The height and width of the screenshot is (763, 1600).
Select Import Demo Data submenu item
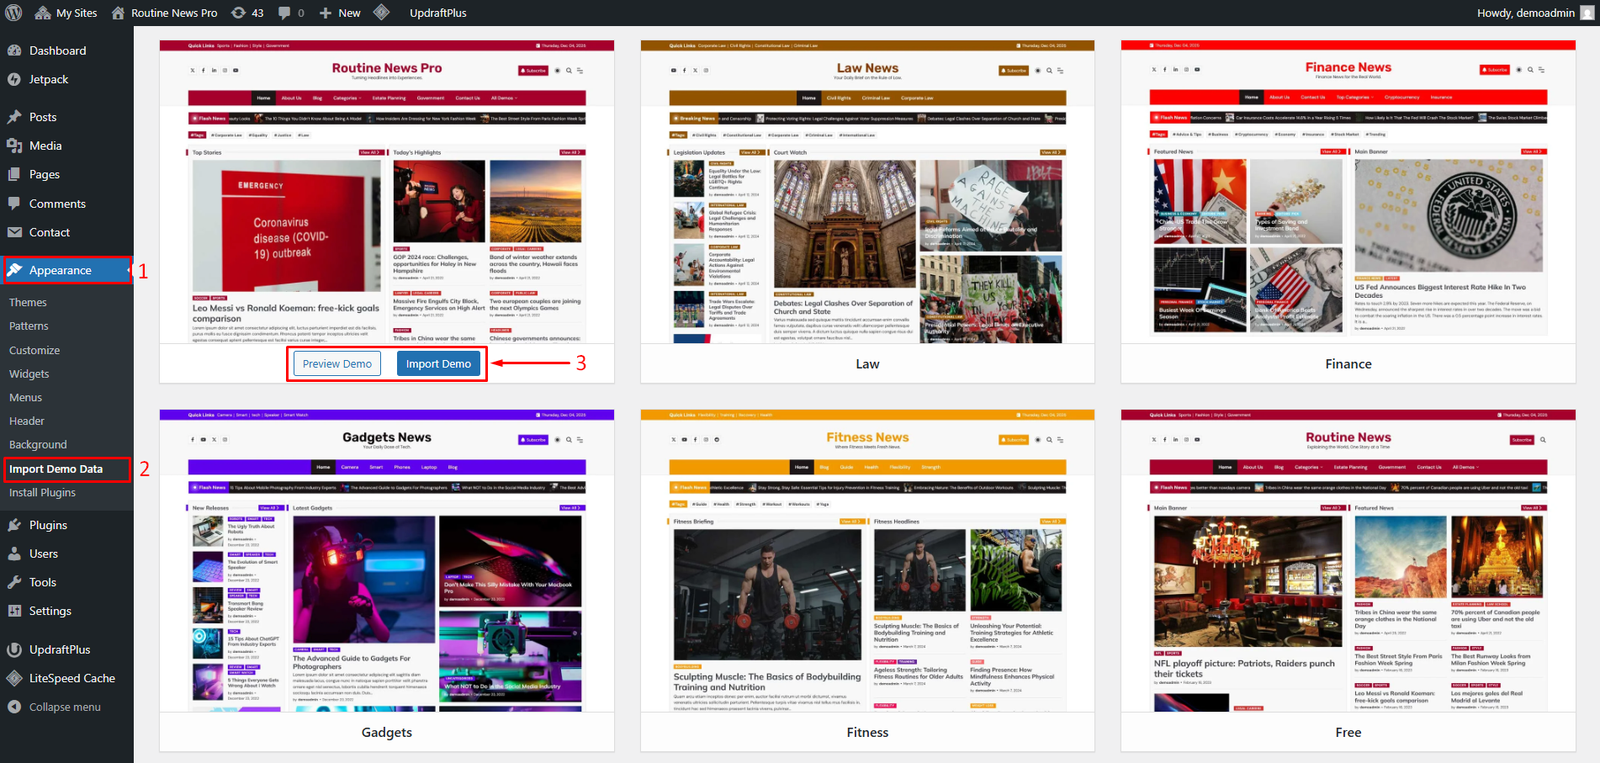[56, 469]
